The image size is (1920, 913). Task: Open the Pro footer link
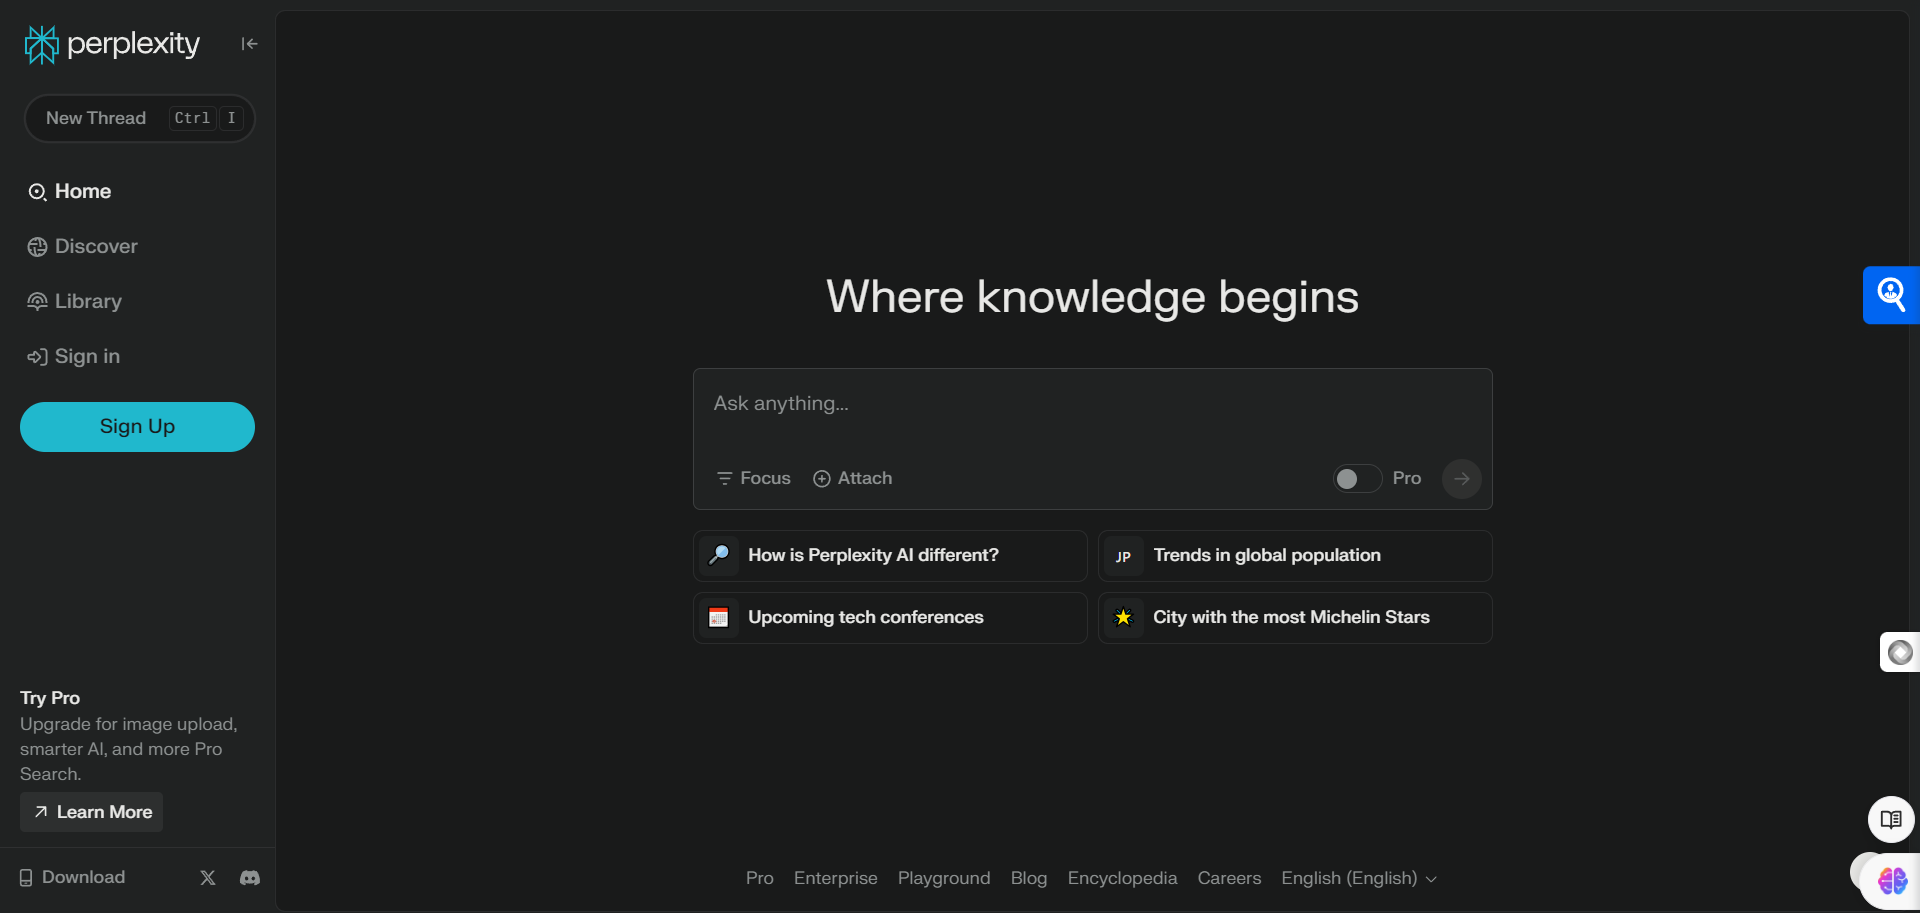pos(759,878)
